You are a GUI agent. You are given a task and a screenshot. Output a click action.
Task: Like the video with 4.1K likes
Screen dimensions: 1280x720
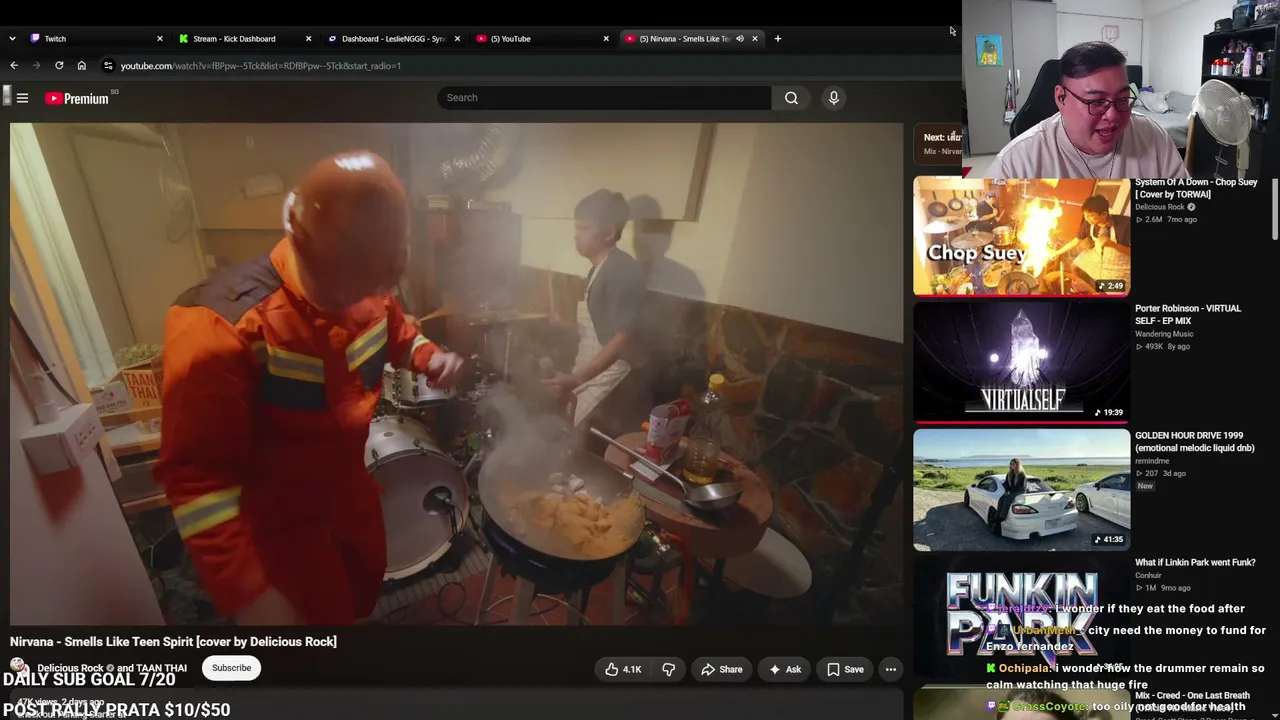coord(621,669)
